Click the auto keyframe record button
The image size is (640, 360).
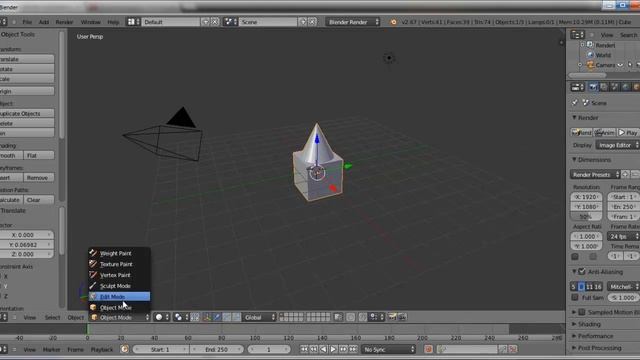click(x=428, y=349)
